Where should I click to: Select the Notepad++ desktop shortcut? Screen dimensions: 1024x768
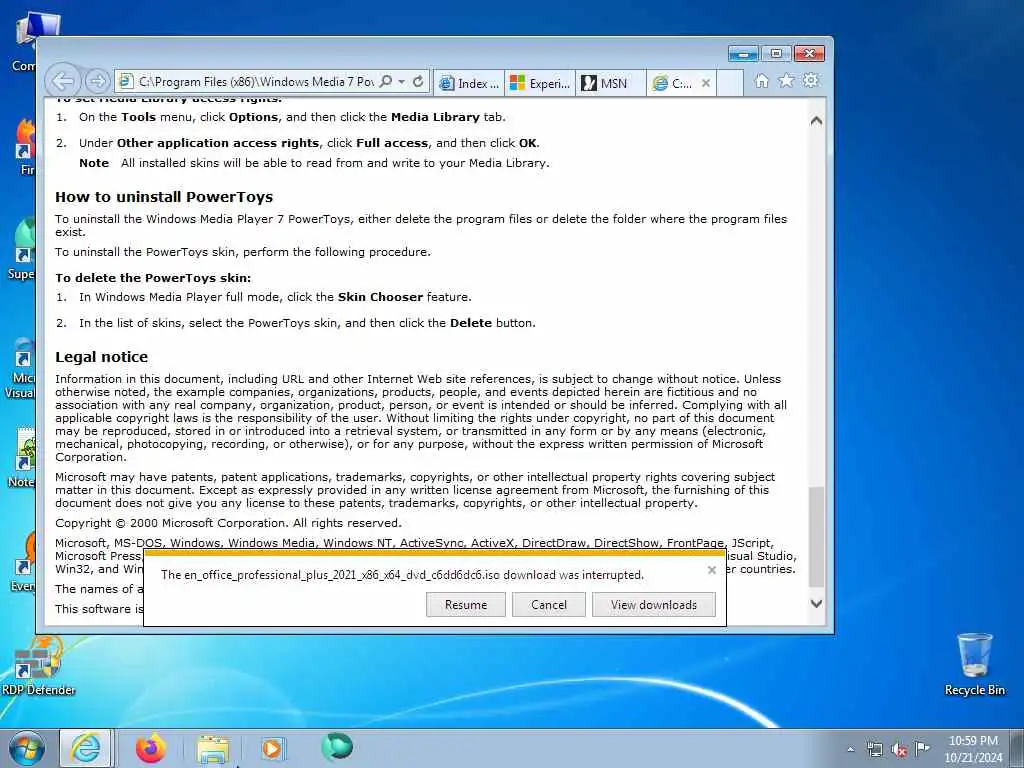coord(24,457)
